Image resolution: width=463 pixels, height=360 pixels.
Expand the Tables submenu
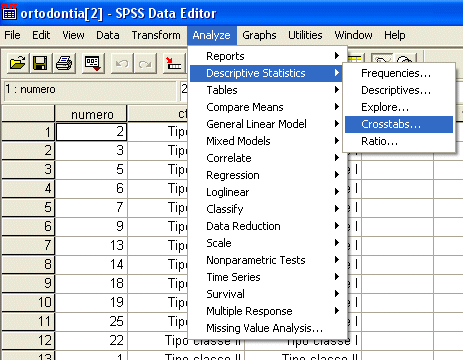(x=267, y=90)
